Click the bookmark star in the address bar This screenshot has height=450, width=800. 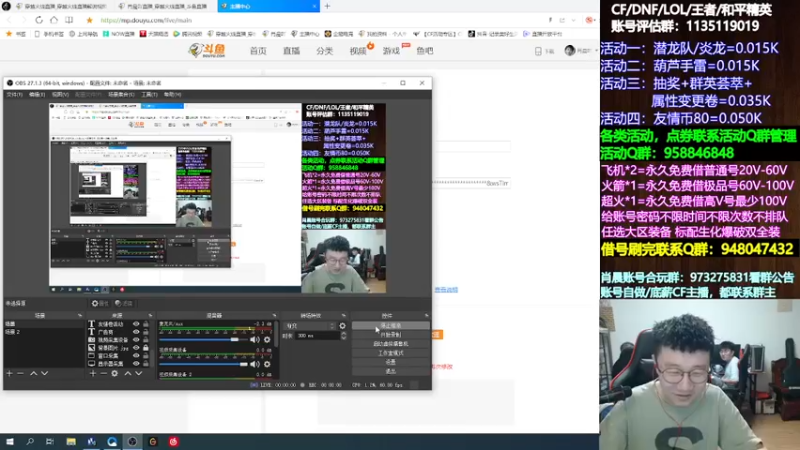click(x=89, y=20)
